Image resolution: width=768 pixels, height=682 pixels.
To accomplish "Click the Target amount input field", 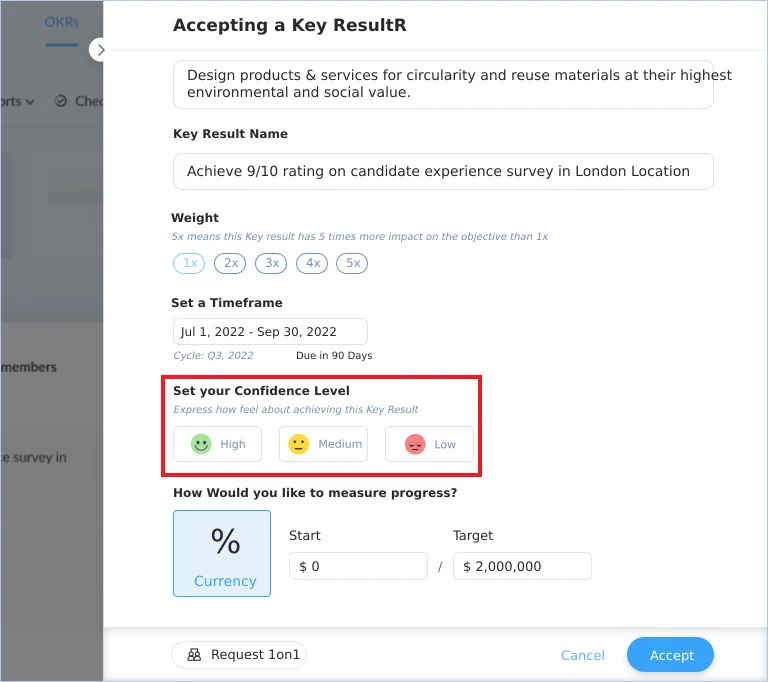I will (x=522, y=566).
